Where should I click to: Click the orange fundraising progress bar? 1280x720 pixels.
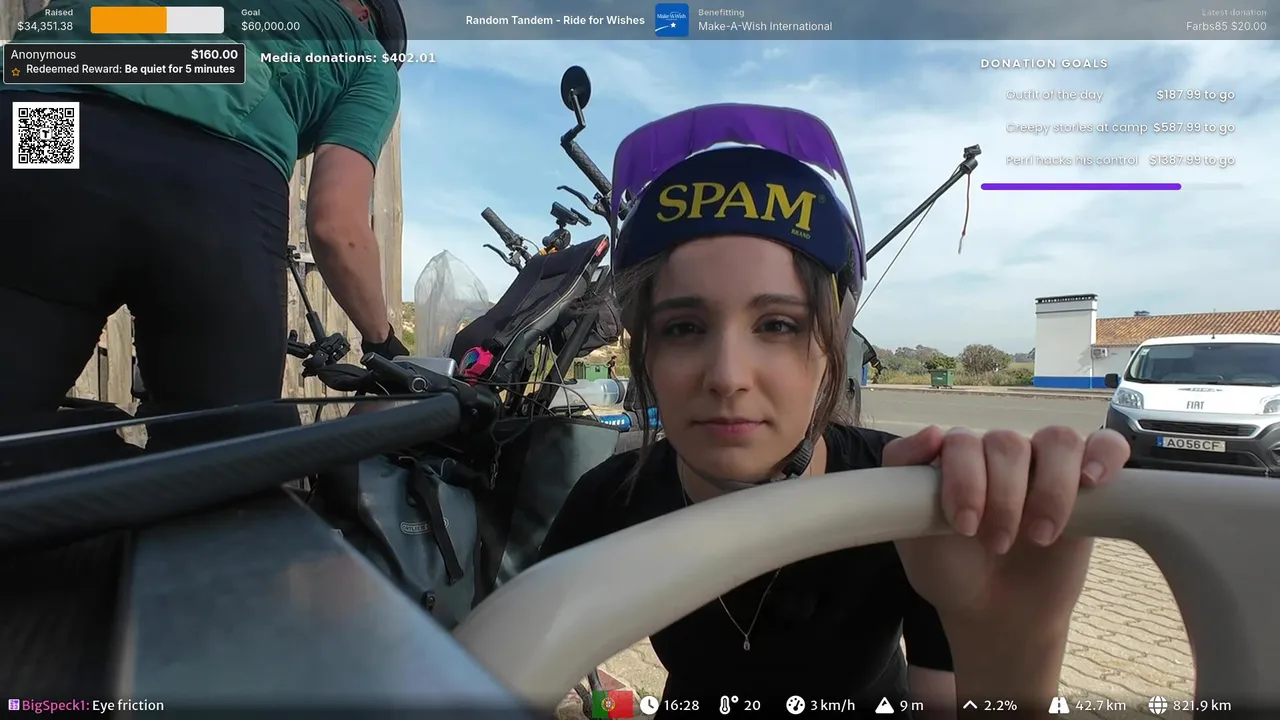tap(157, 20)
